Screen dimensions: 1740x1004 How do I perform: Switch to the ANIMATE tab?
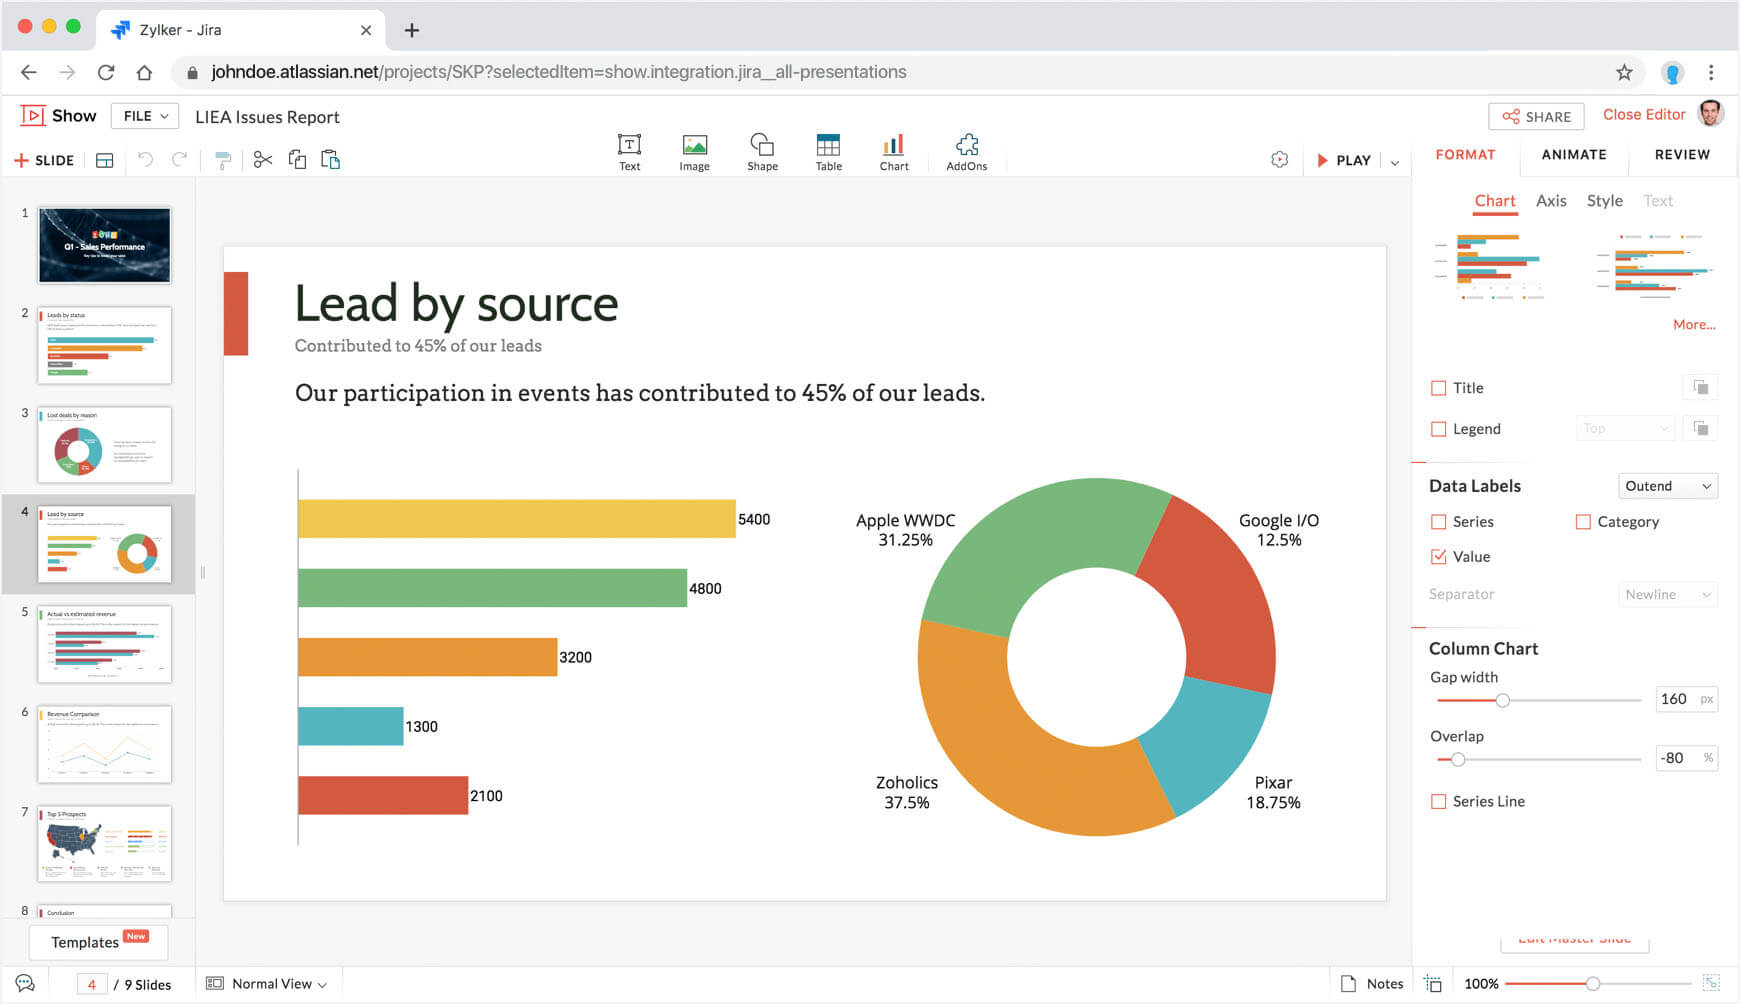click(1574, 155)
